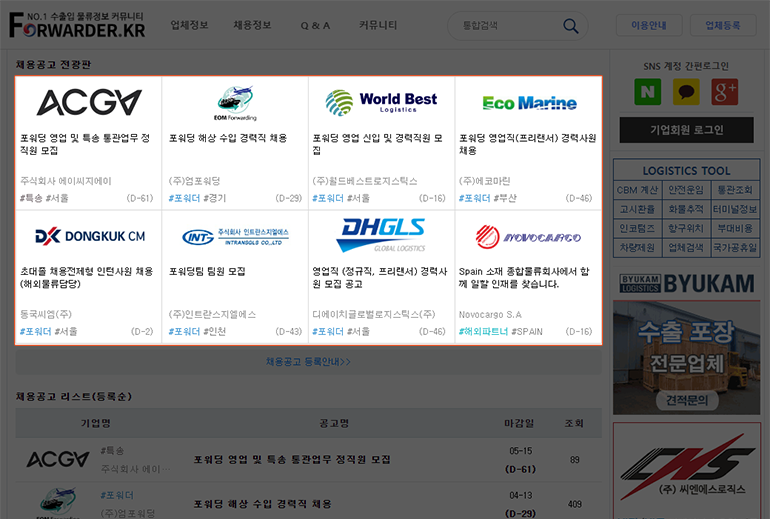Click the 기업회원 로그인 button

(x=686, y=130)
